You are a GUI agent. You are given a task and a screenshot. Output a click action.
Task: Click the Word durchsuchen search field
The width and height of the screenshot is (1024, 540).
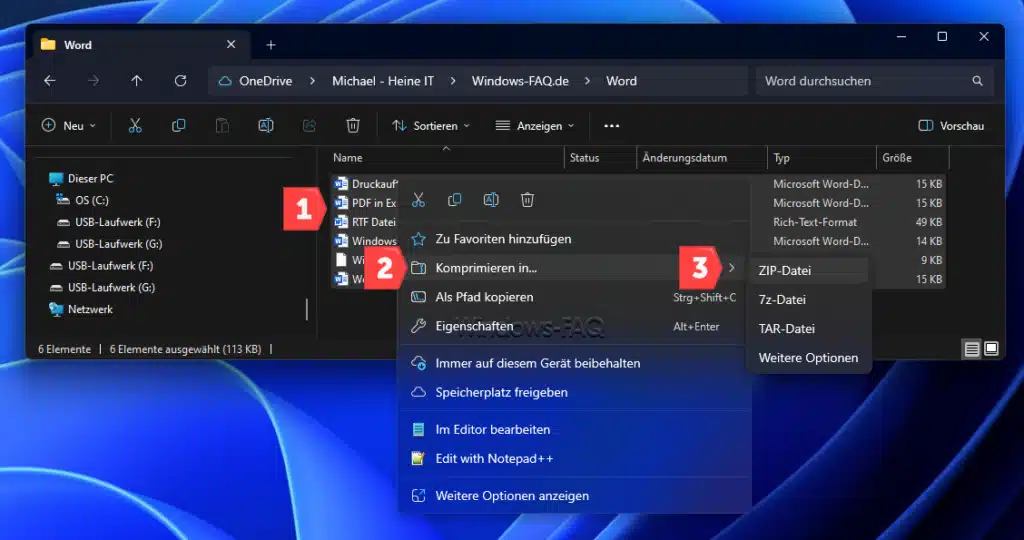pyautogui.click(x=860, y=81)
